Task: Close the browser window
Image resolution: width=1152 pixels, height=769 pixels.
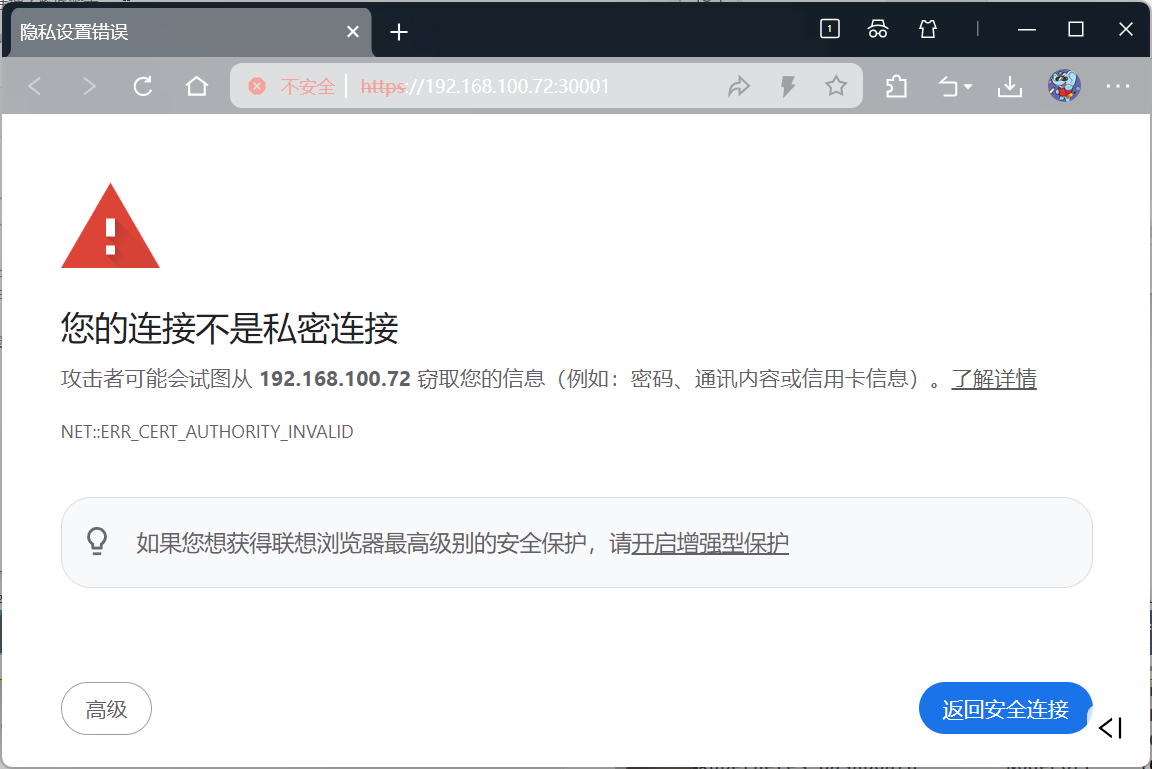Action: pos(1126,29)
